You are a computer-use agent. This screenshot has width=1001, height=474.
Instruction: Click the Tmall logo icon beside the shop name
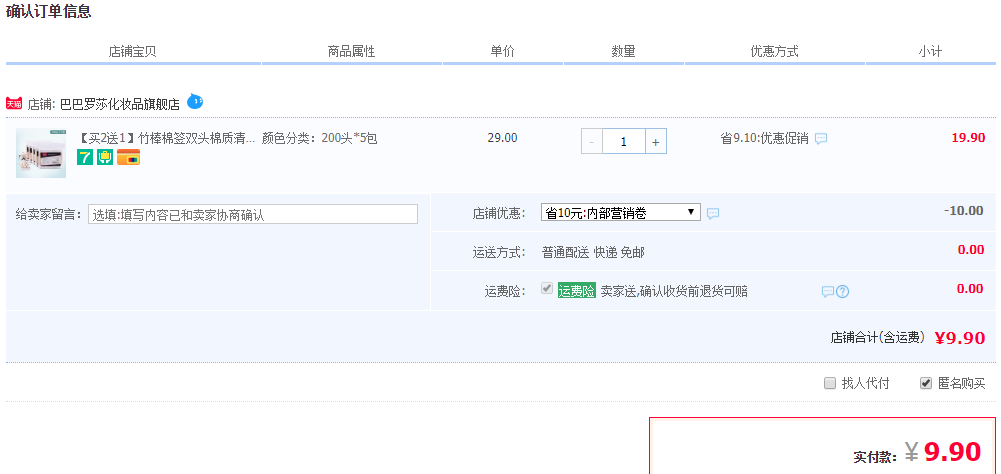point(14,103)
